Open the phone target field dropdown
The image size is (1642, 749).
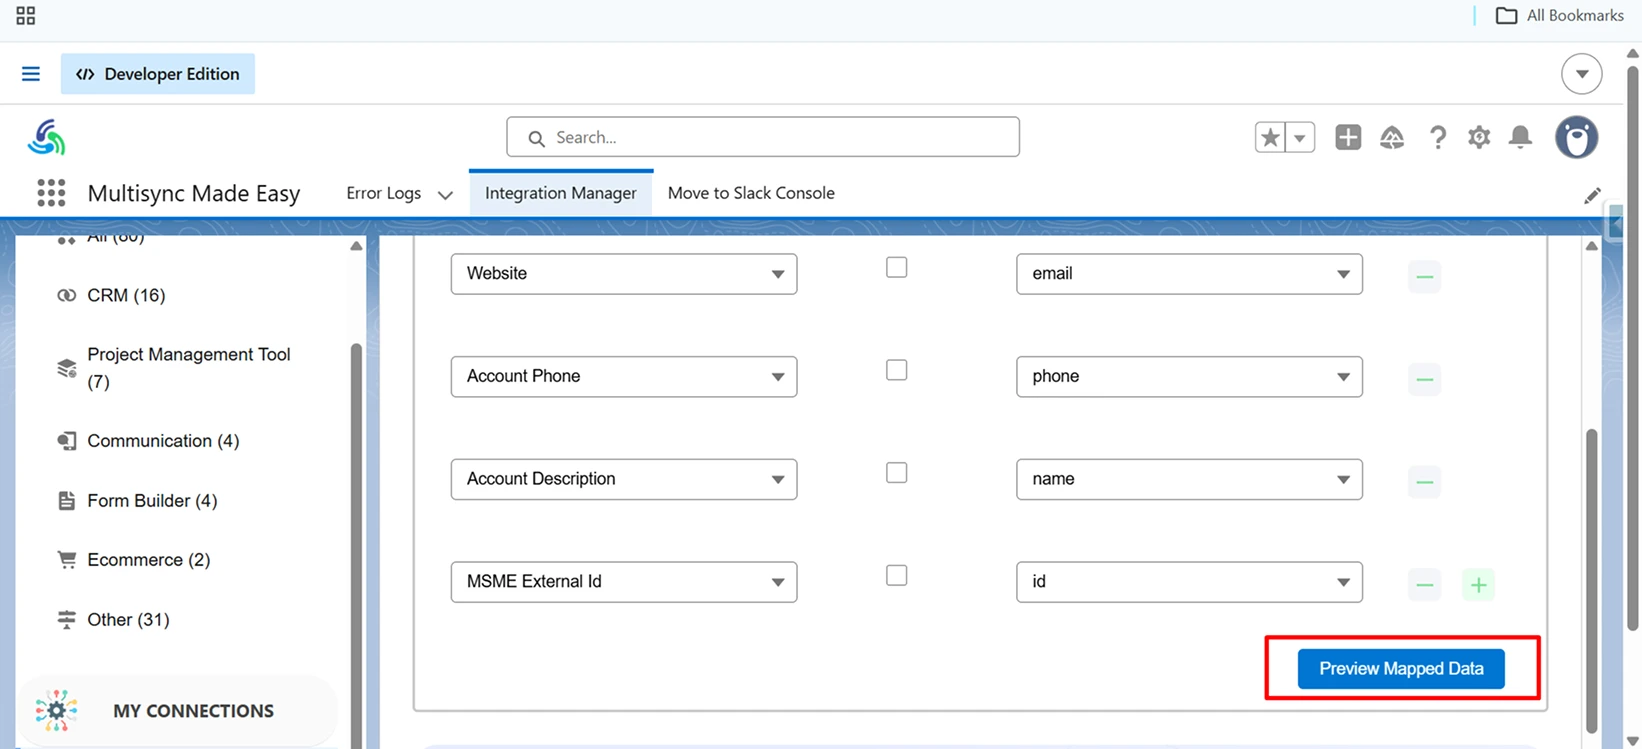tap(1189, 377)
